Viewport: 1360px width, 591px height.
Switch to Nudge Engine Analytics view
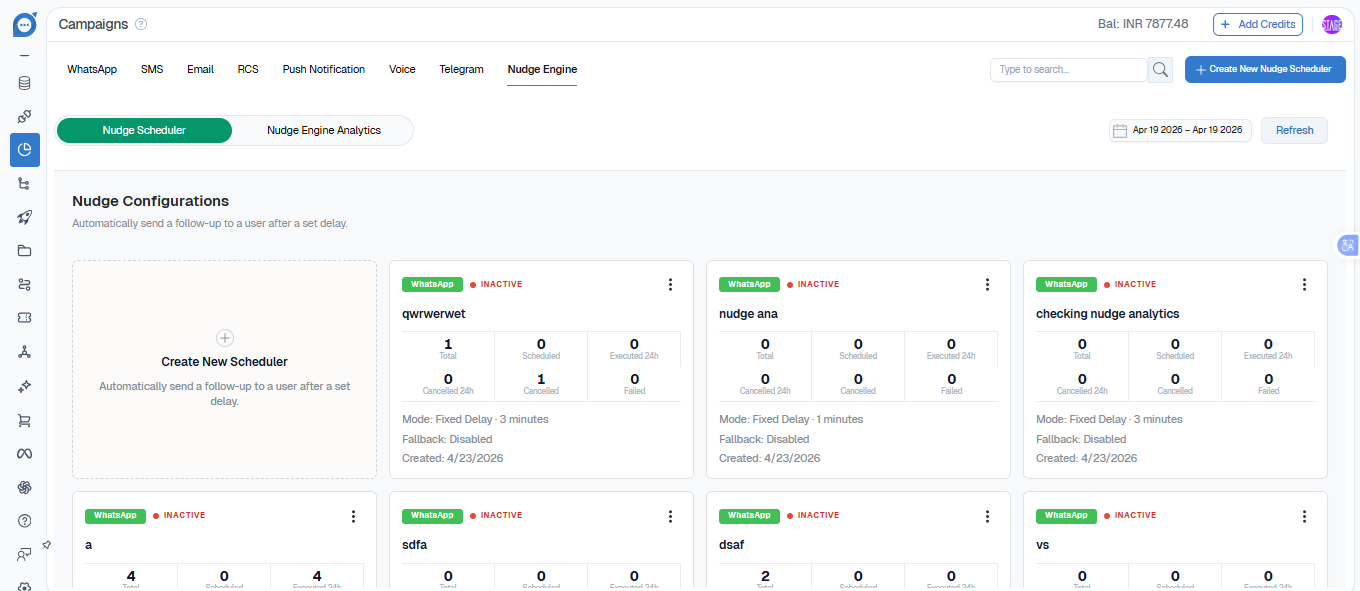(x=324, y=130)
